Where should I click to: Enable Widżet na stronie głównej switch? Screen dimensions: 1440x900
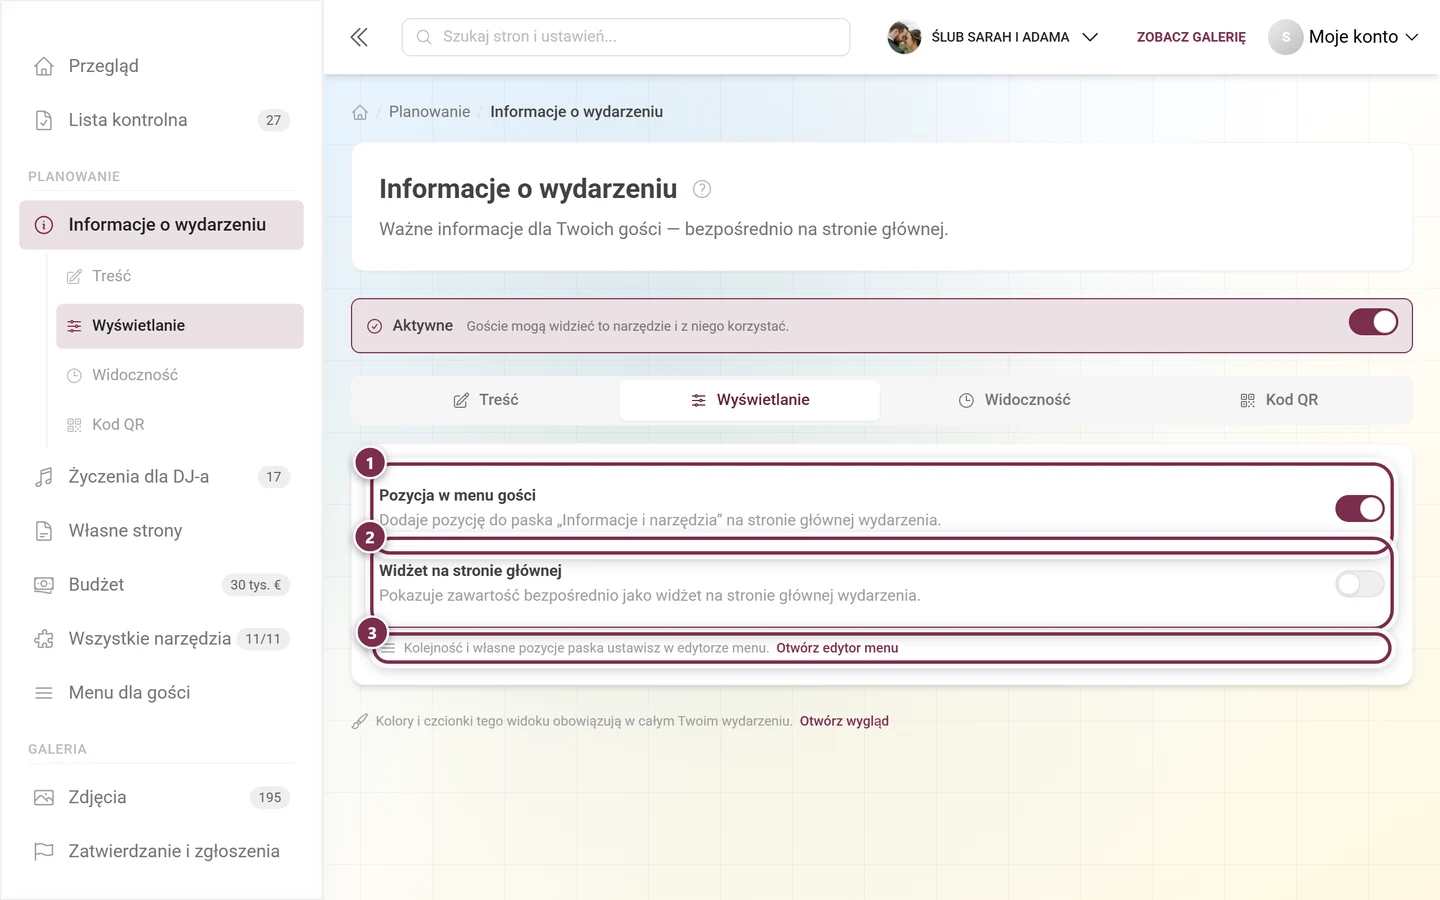tap(1360, 584)
